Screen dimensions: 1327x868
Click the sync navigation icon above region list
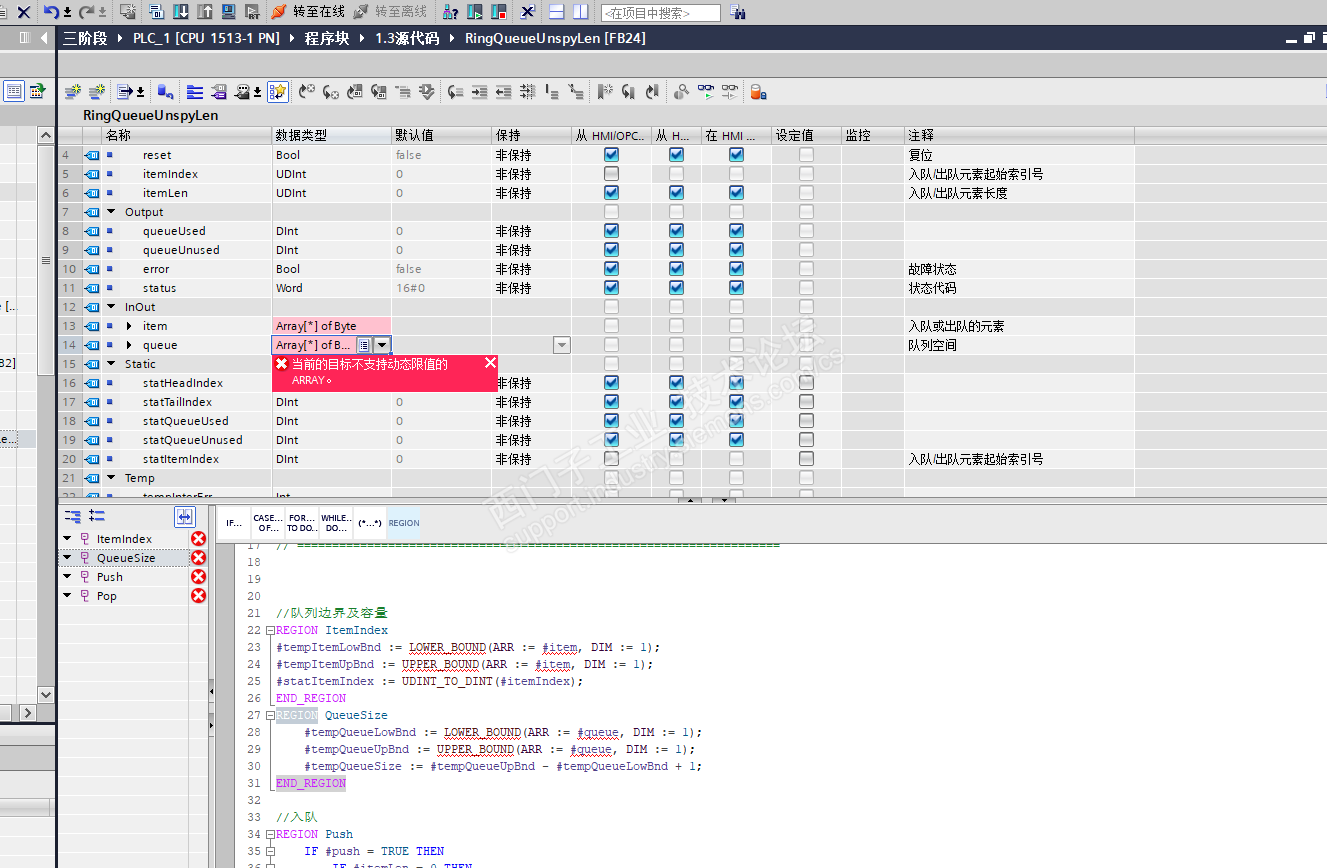184,516
